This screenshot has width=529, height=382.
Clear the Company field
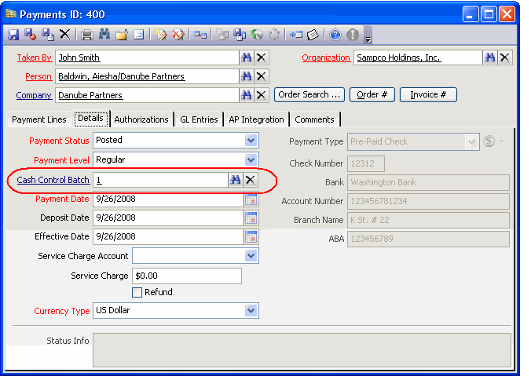pyautogui.click(x=261, y=95)
